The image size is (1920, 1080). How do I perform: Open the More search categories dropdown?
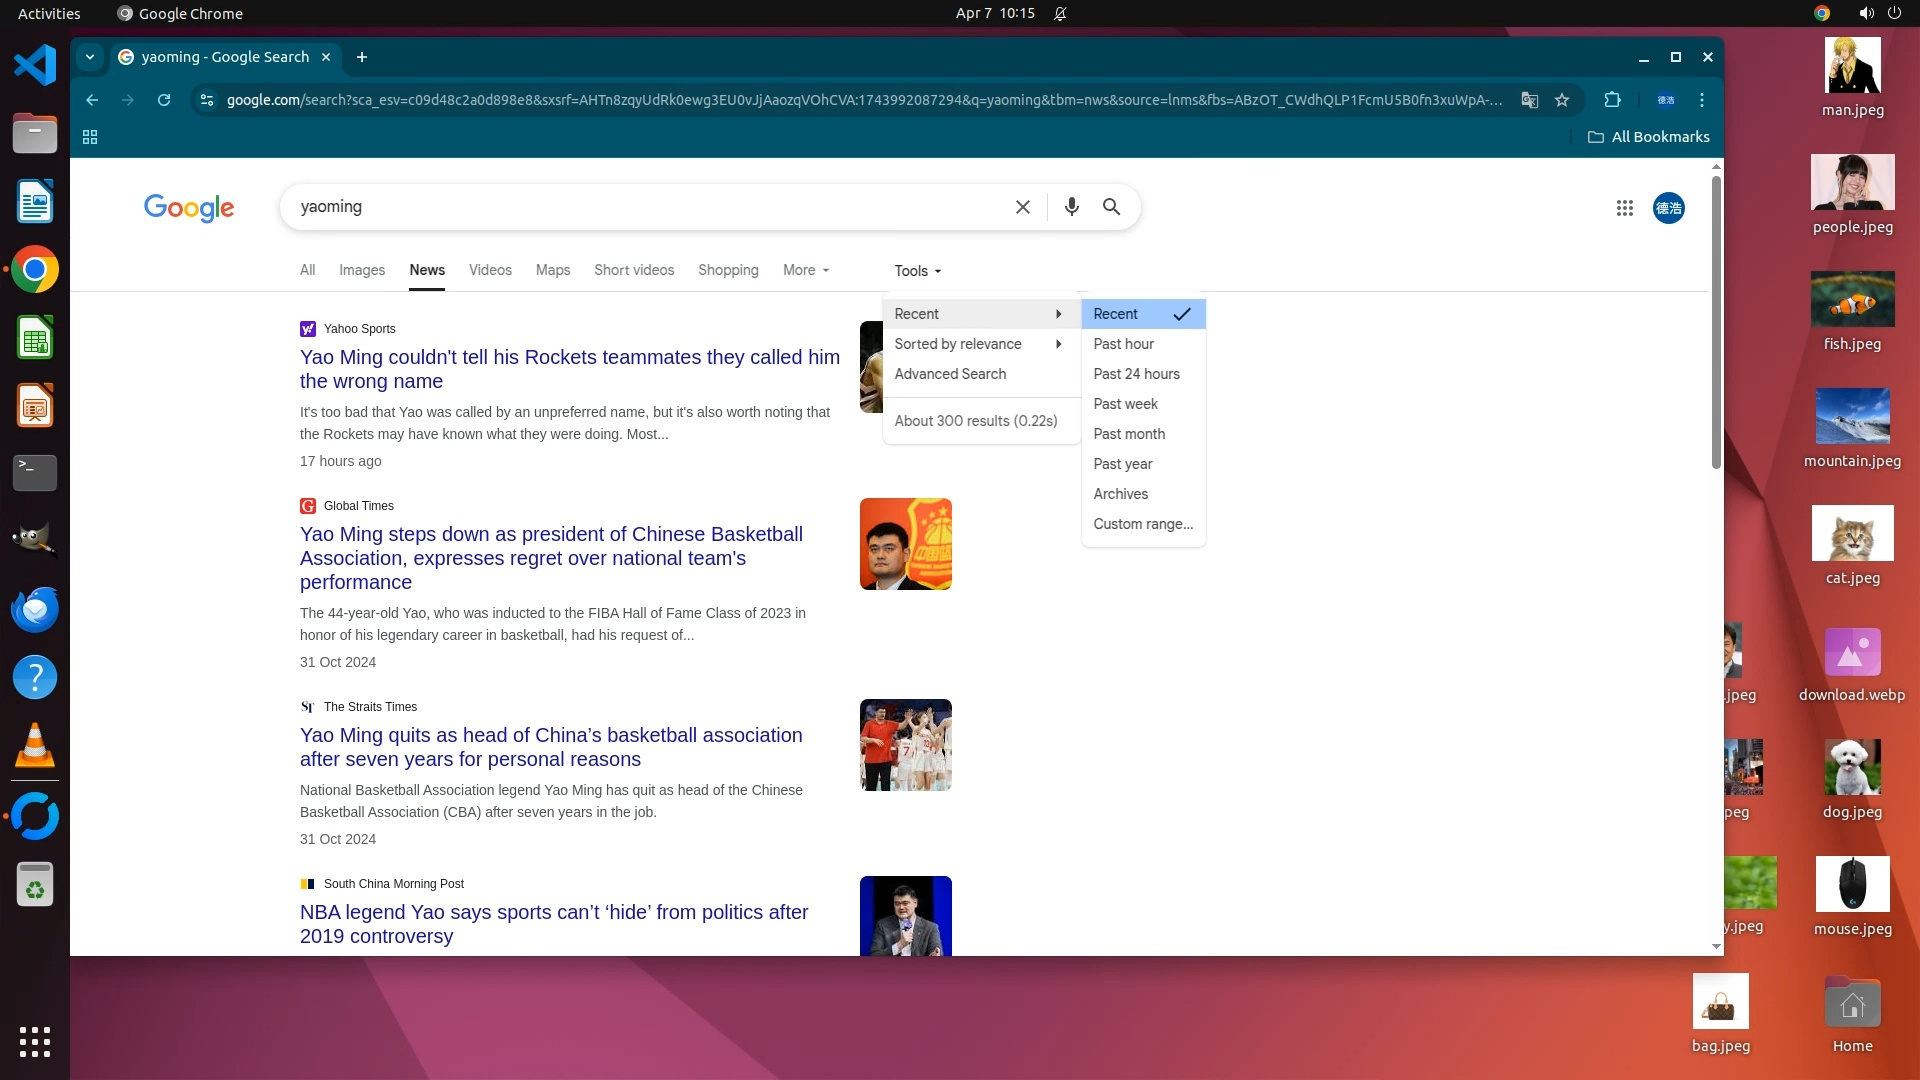(x=805, y=270)
